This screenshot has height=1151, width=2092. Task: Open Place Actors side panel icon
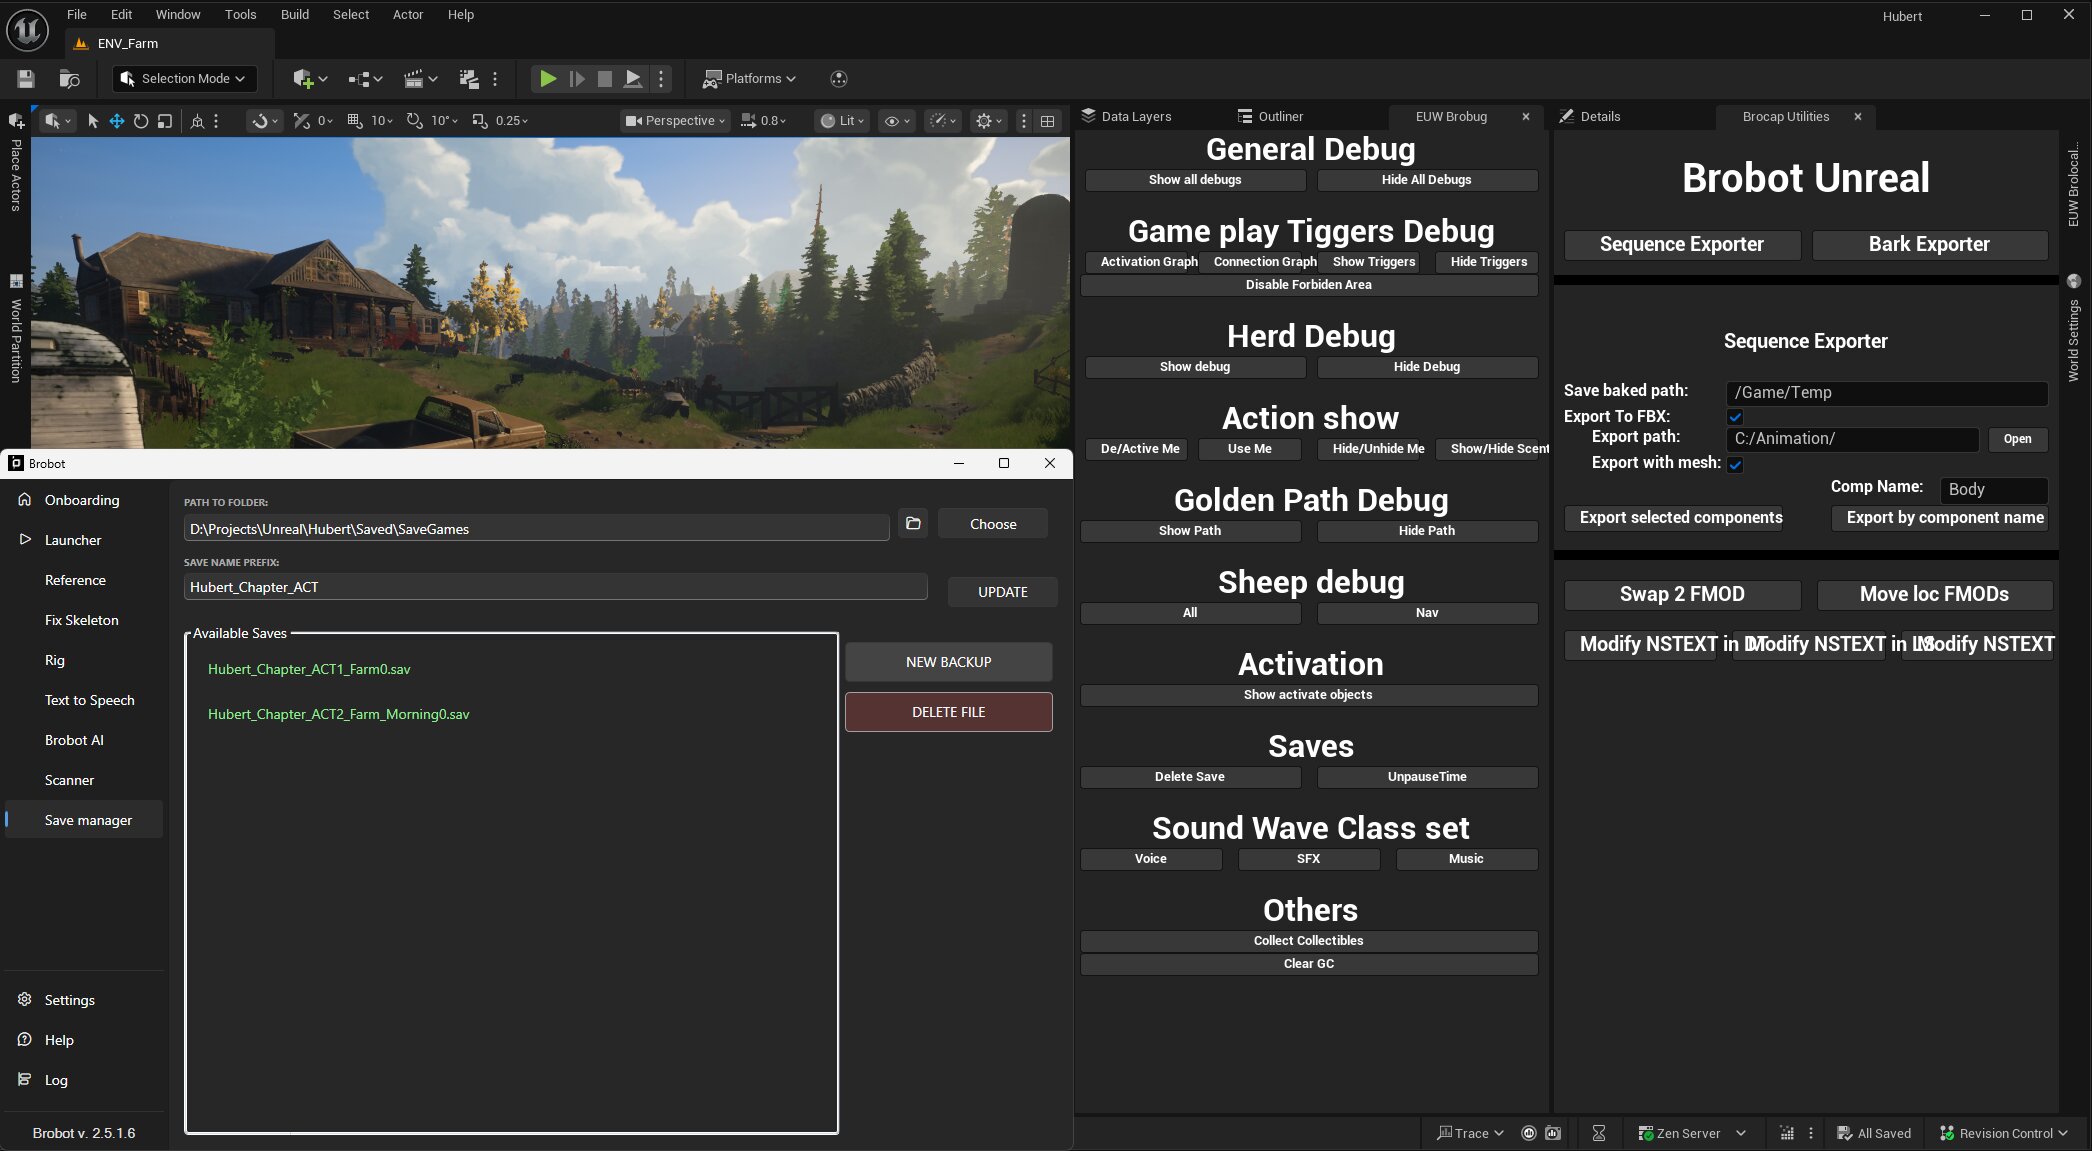16,121
